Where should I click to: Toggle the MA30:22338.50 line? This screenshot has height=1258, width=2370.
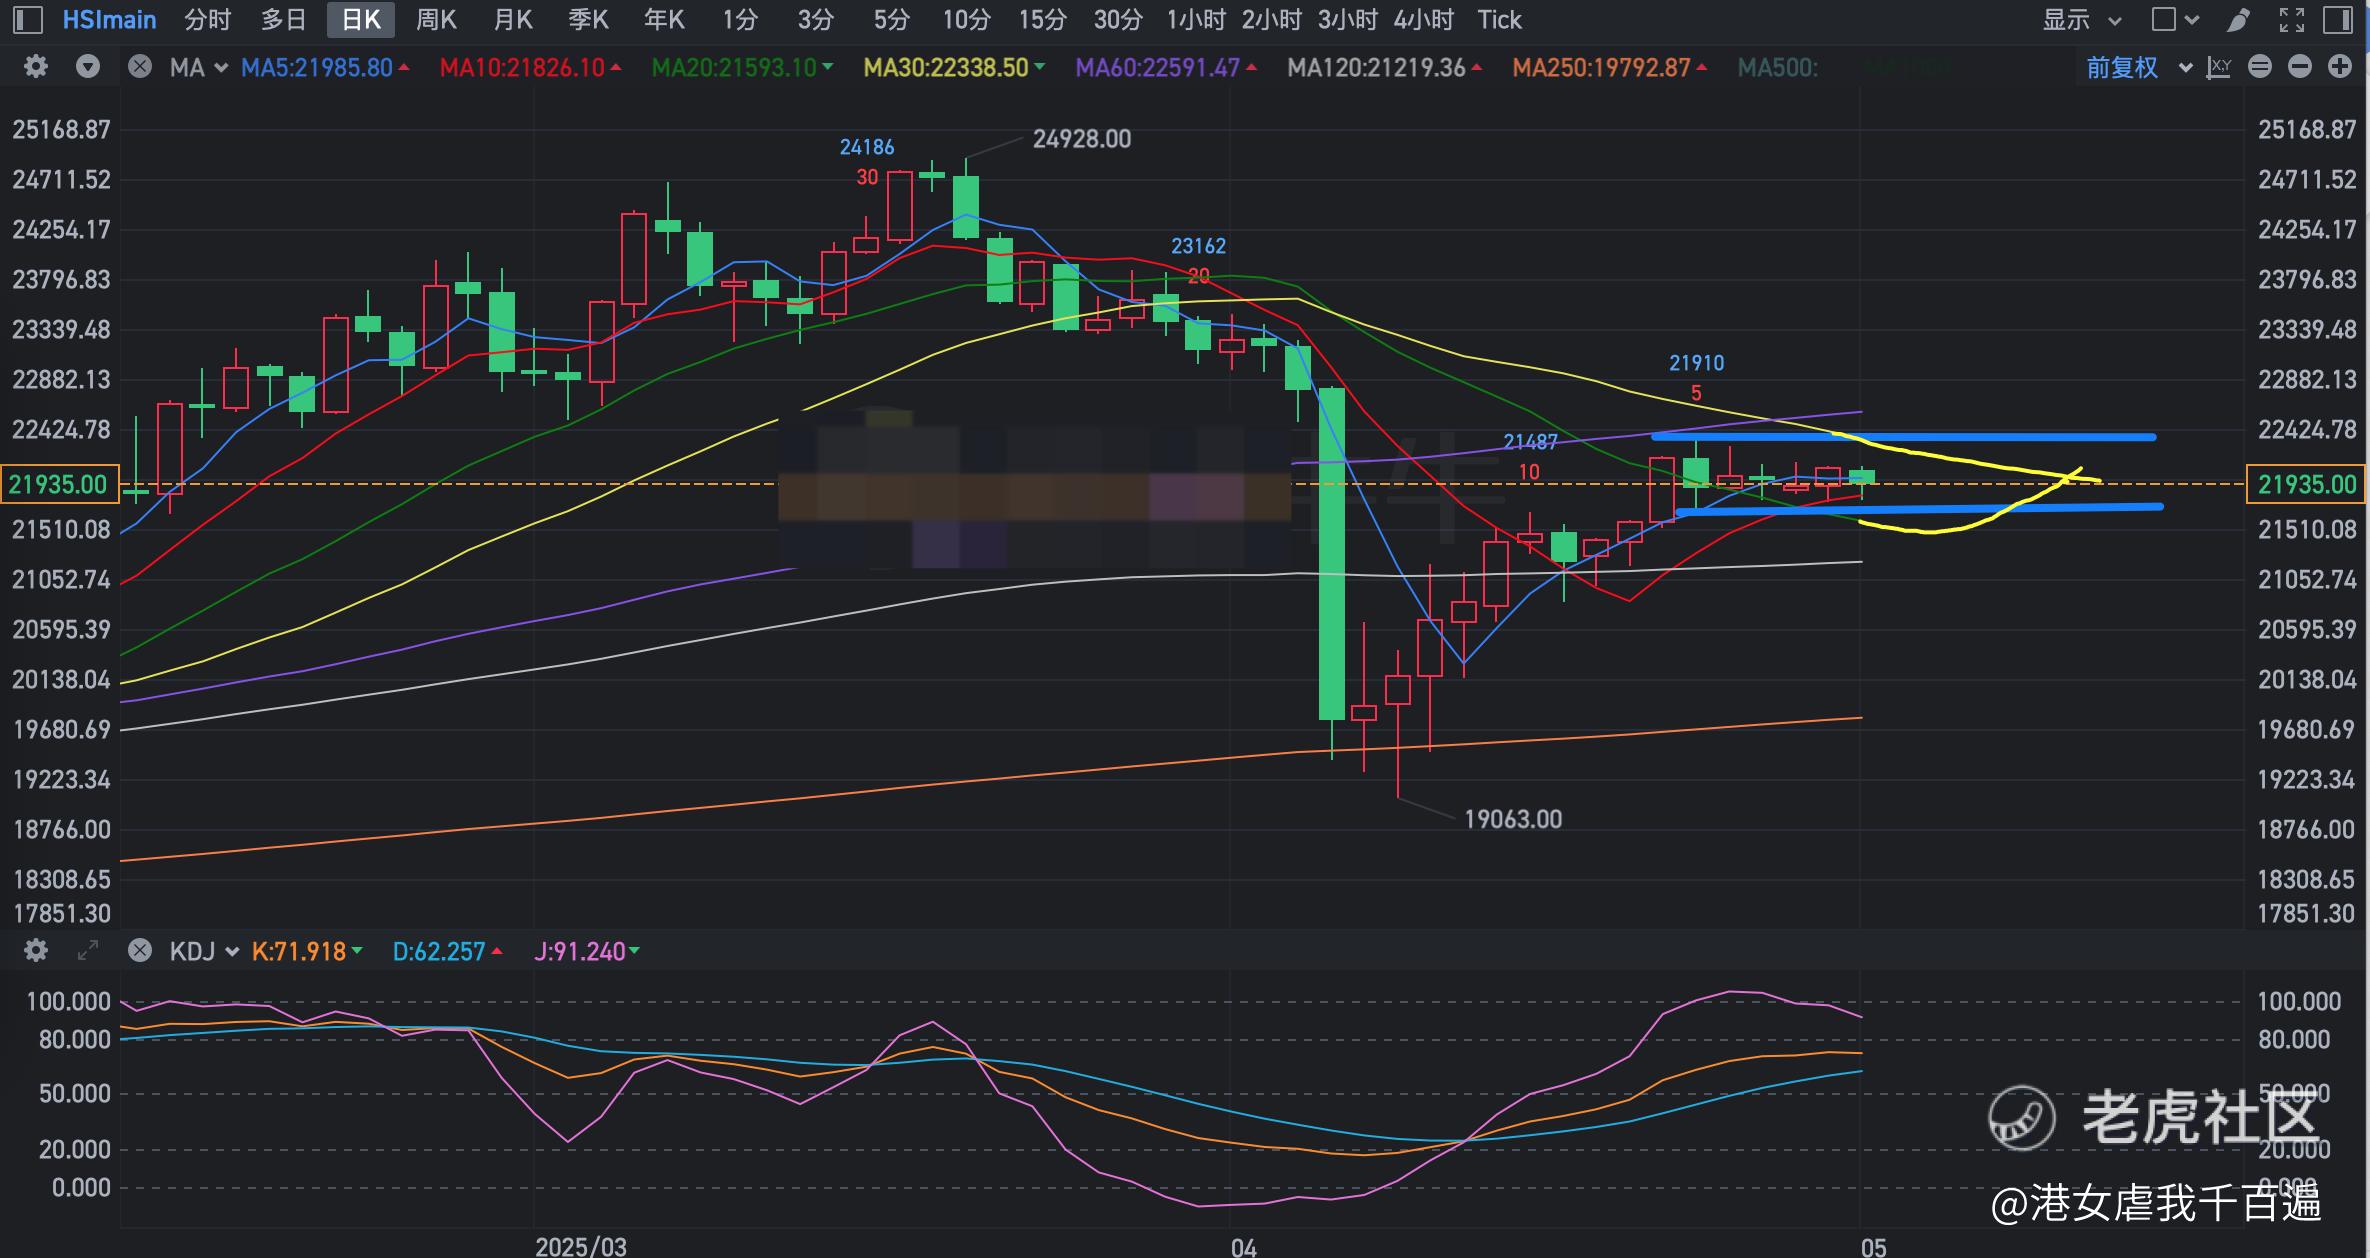point(954,67)
